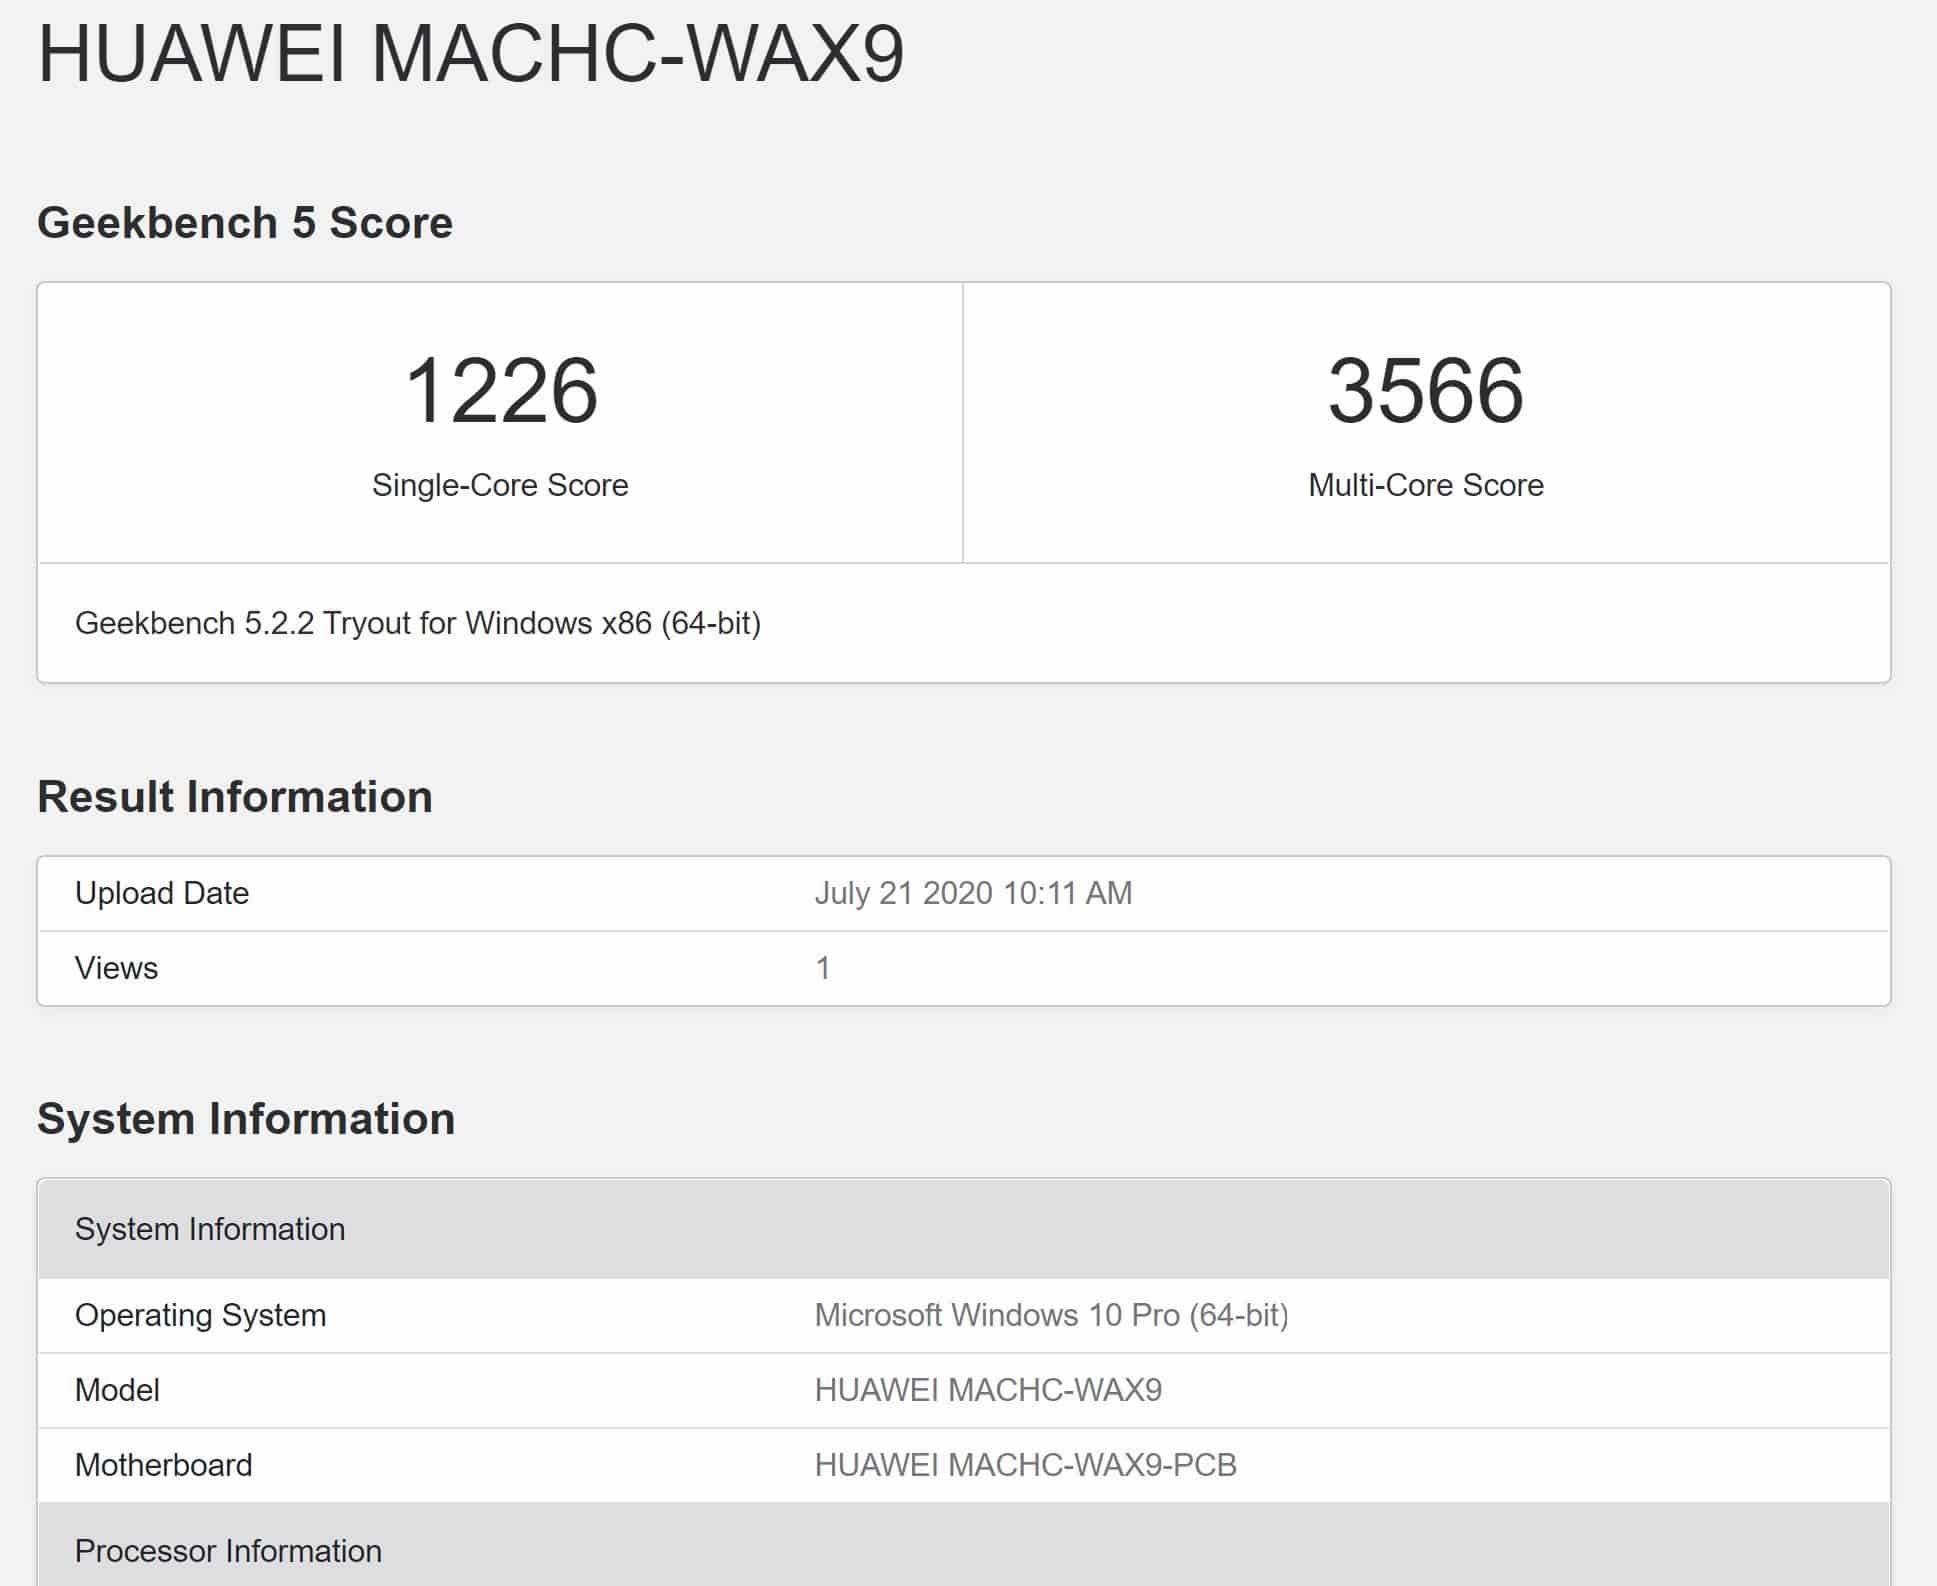This screenshot has width=1937, height=1586.
Task: Click the HUAWEI MACHC-WAX9 model value
Action: click(988, 1390)
